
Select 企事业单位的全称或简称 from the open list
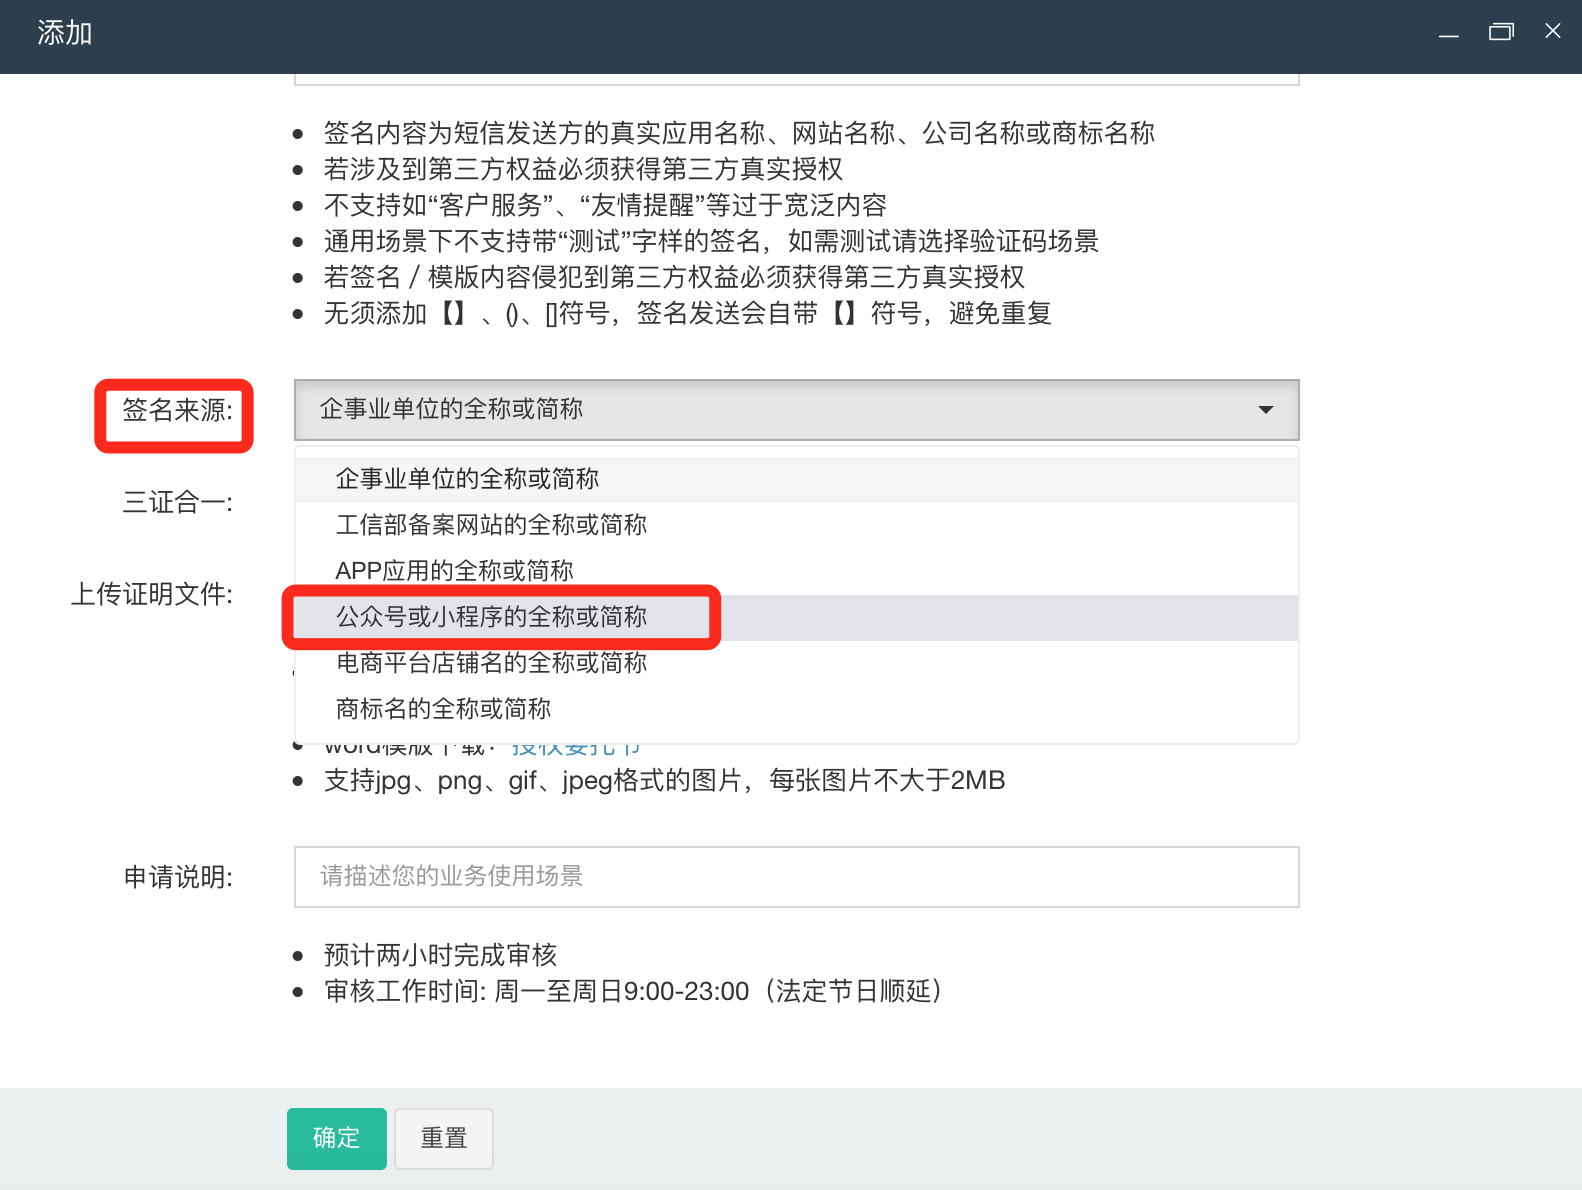tap(467, 479)
